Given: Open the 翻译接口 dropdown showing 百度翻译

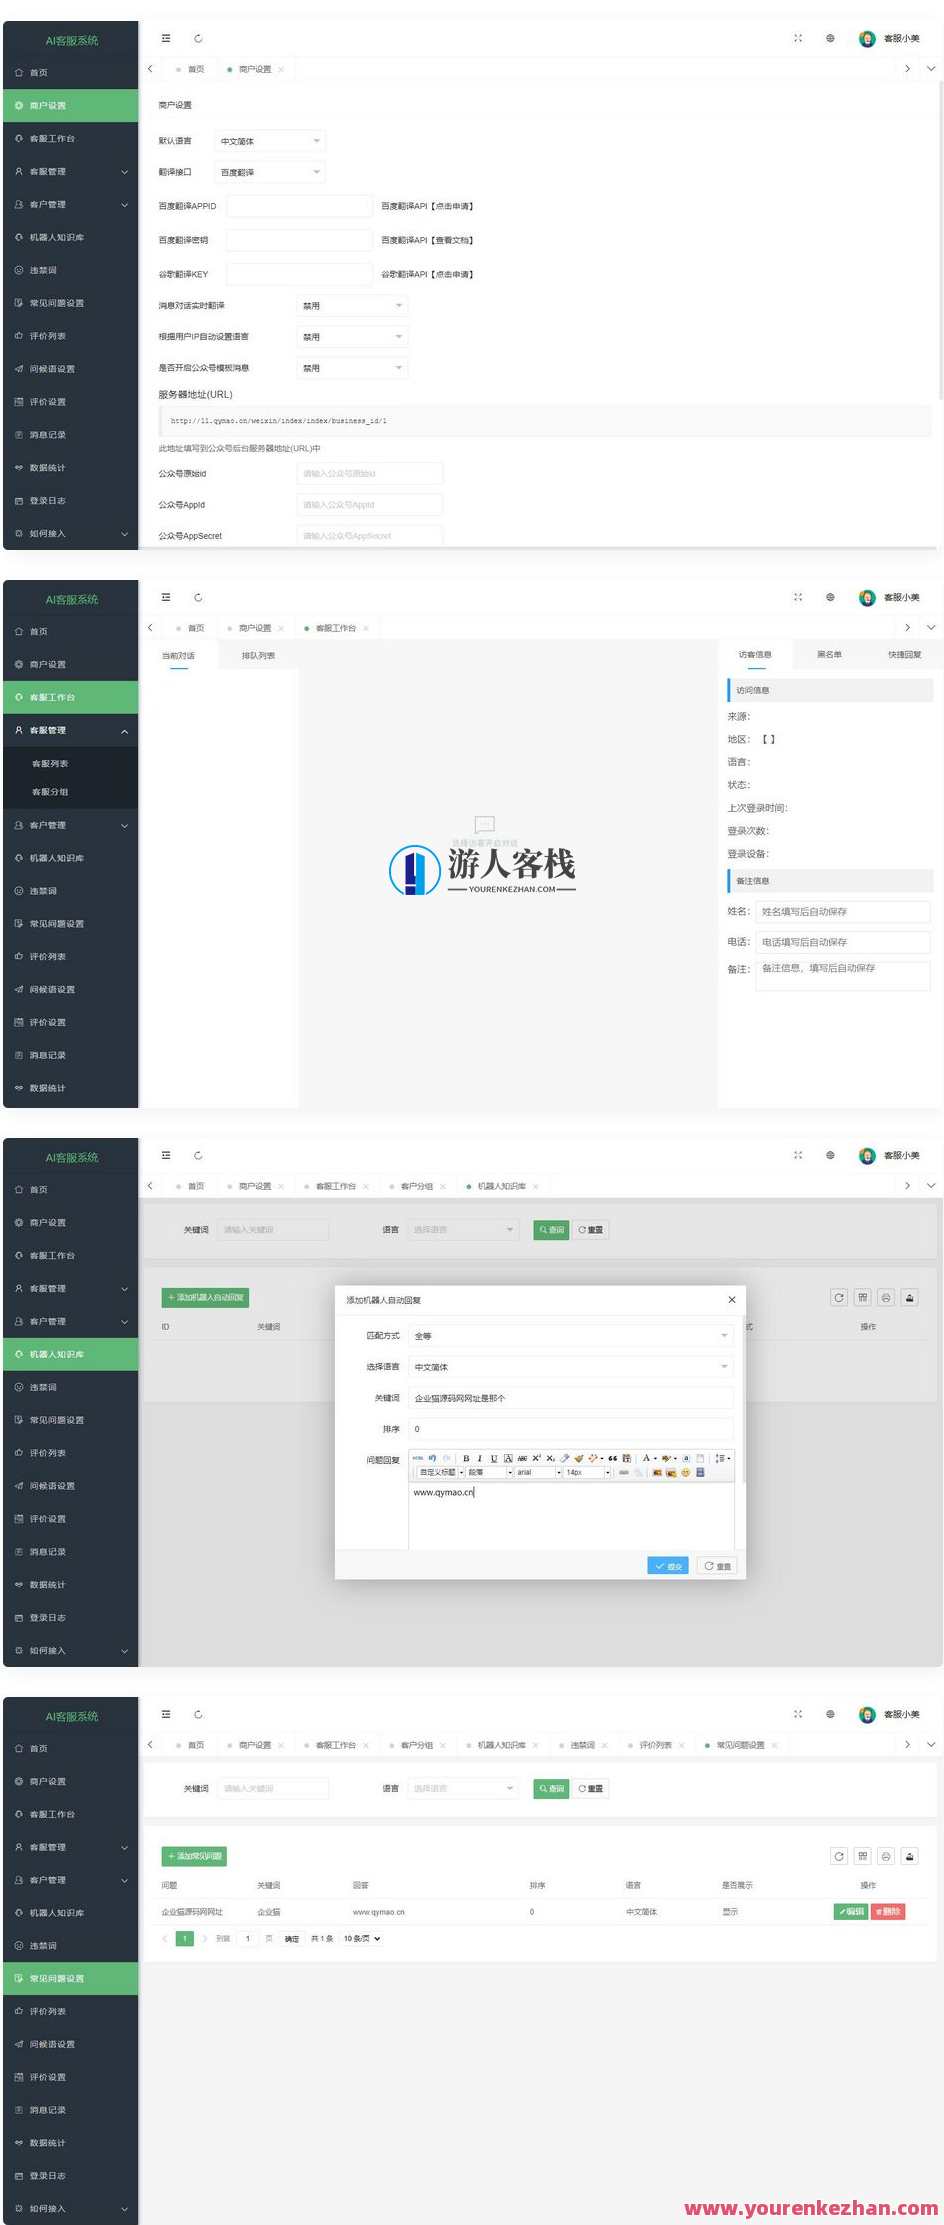Looking at the screenshot, I should tap(270, 172).
